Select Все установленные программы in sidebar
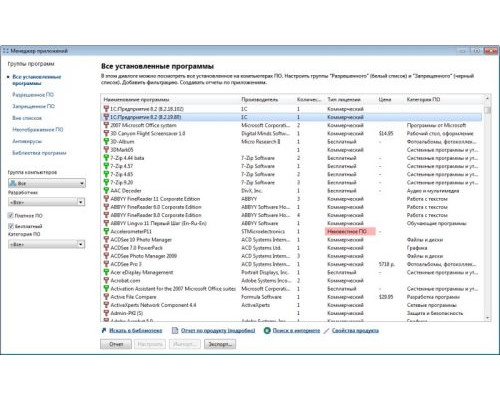This screenshot has height=400, width=500. (x=37, y=80)
